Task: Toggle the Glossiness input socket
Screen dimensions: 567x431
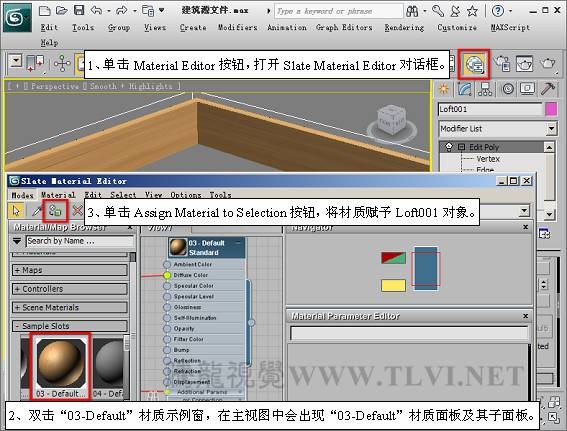Action: [x=167, y=307]
